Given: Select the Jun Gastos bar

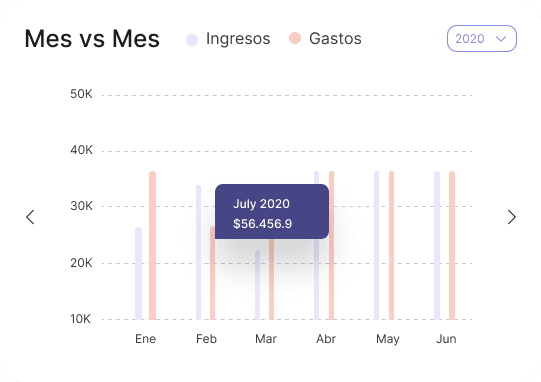Looking at the screenshot, I should [x=452, y=245].
